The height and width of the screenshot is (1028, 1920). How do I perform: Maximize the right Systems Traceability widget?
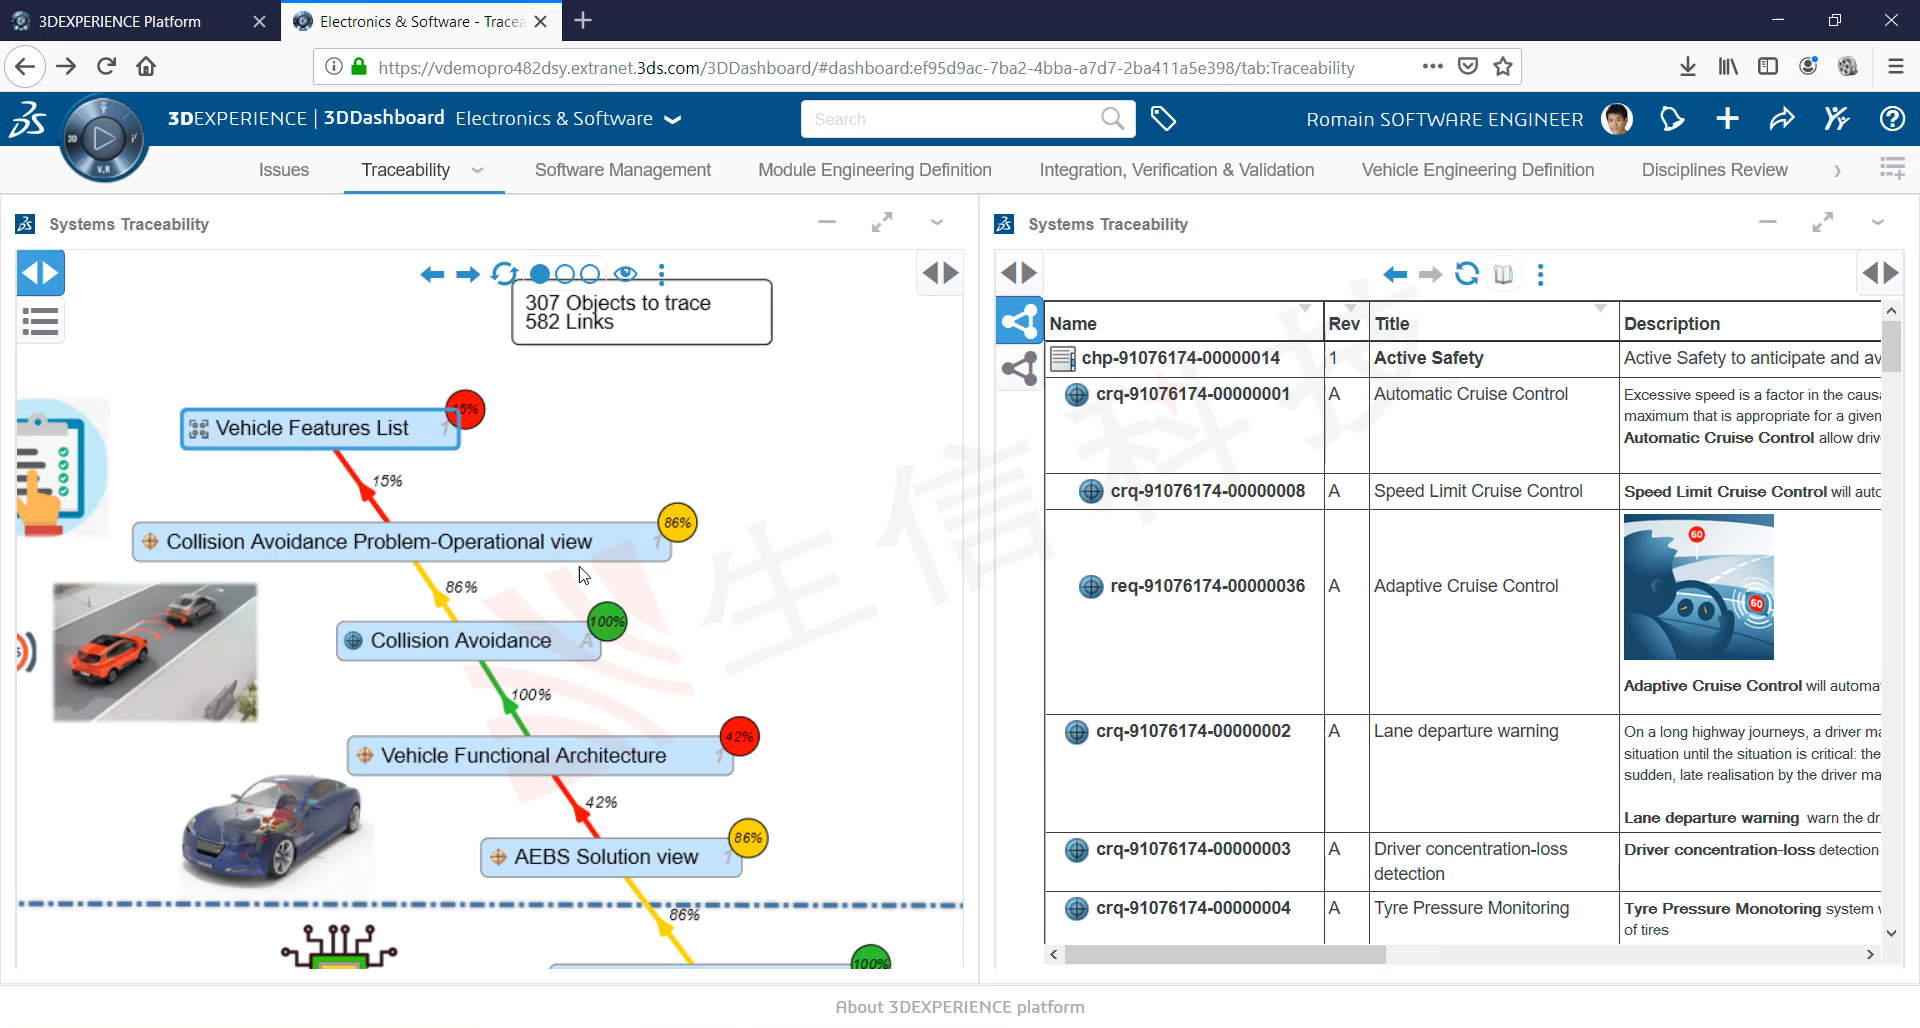pyautogui.click(x=1823, y=222)
